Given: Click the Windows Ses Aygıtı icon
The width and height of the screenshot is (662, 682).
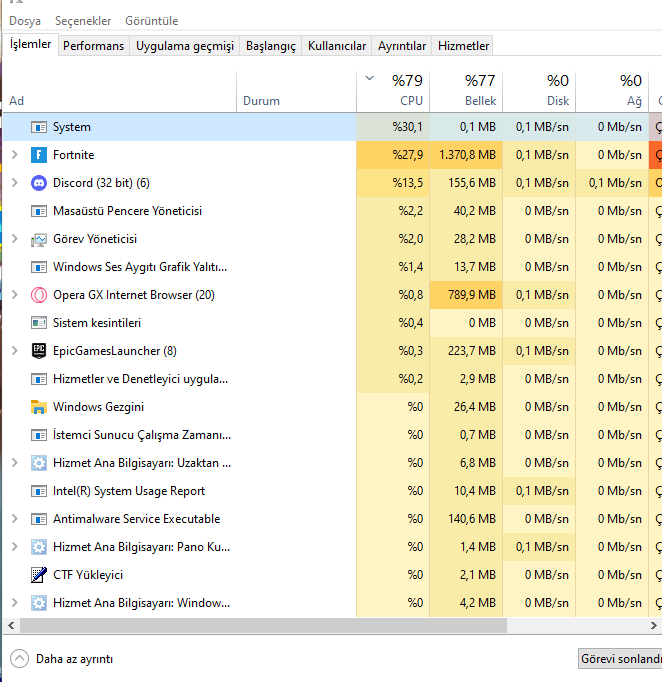Looking at the screenshot, I should point(39,267).
